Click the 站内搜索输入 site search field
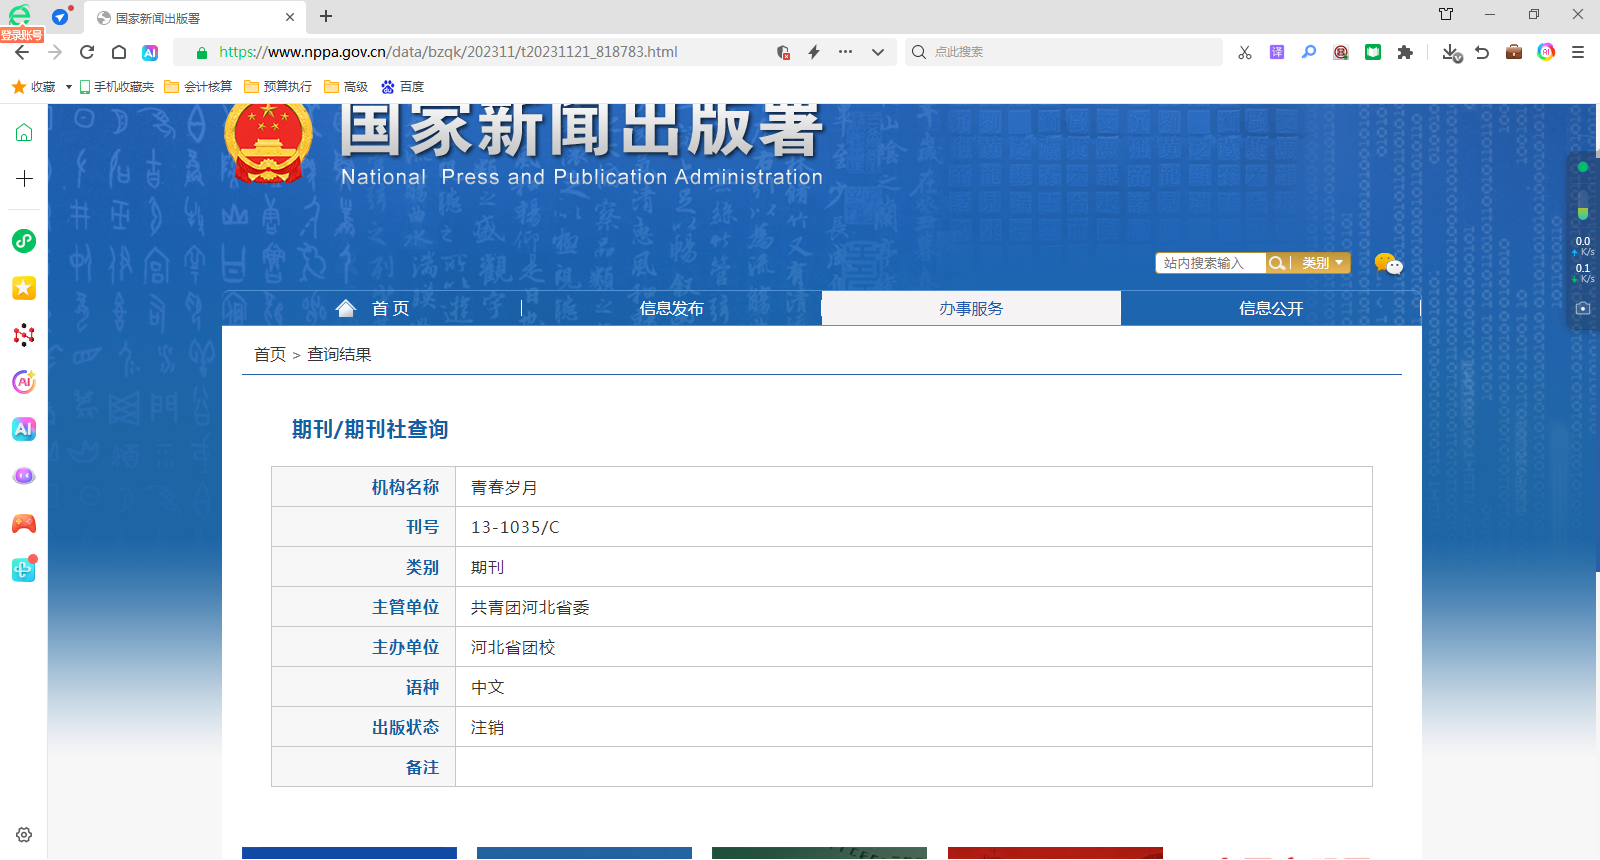The width and height of the screenshot is (1600, 860). click(x=1210, y=263)
